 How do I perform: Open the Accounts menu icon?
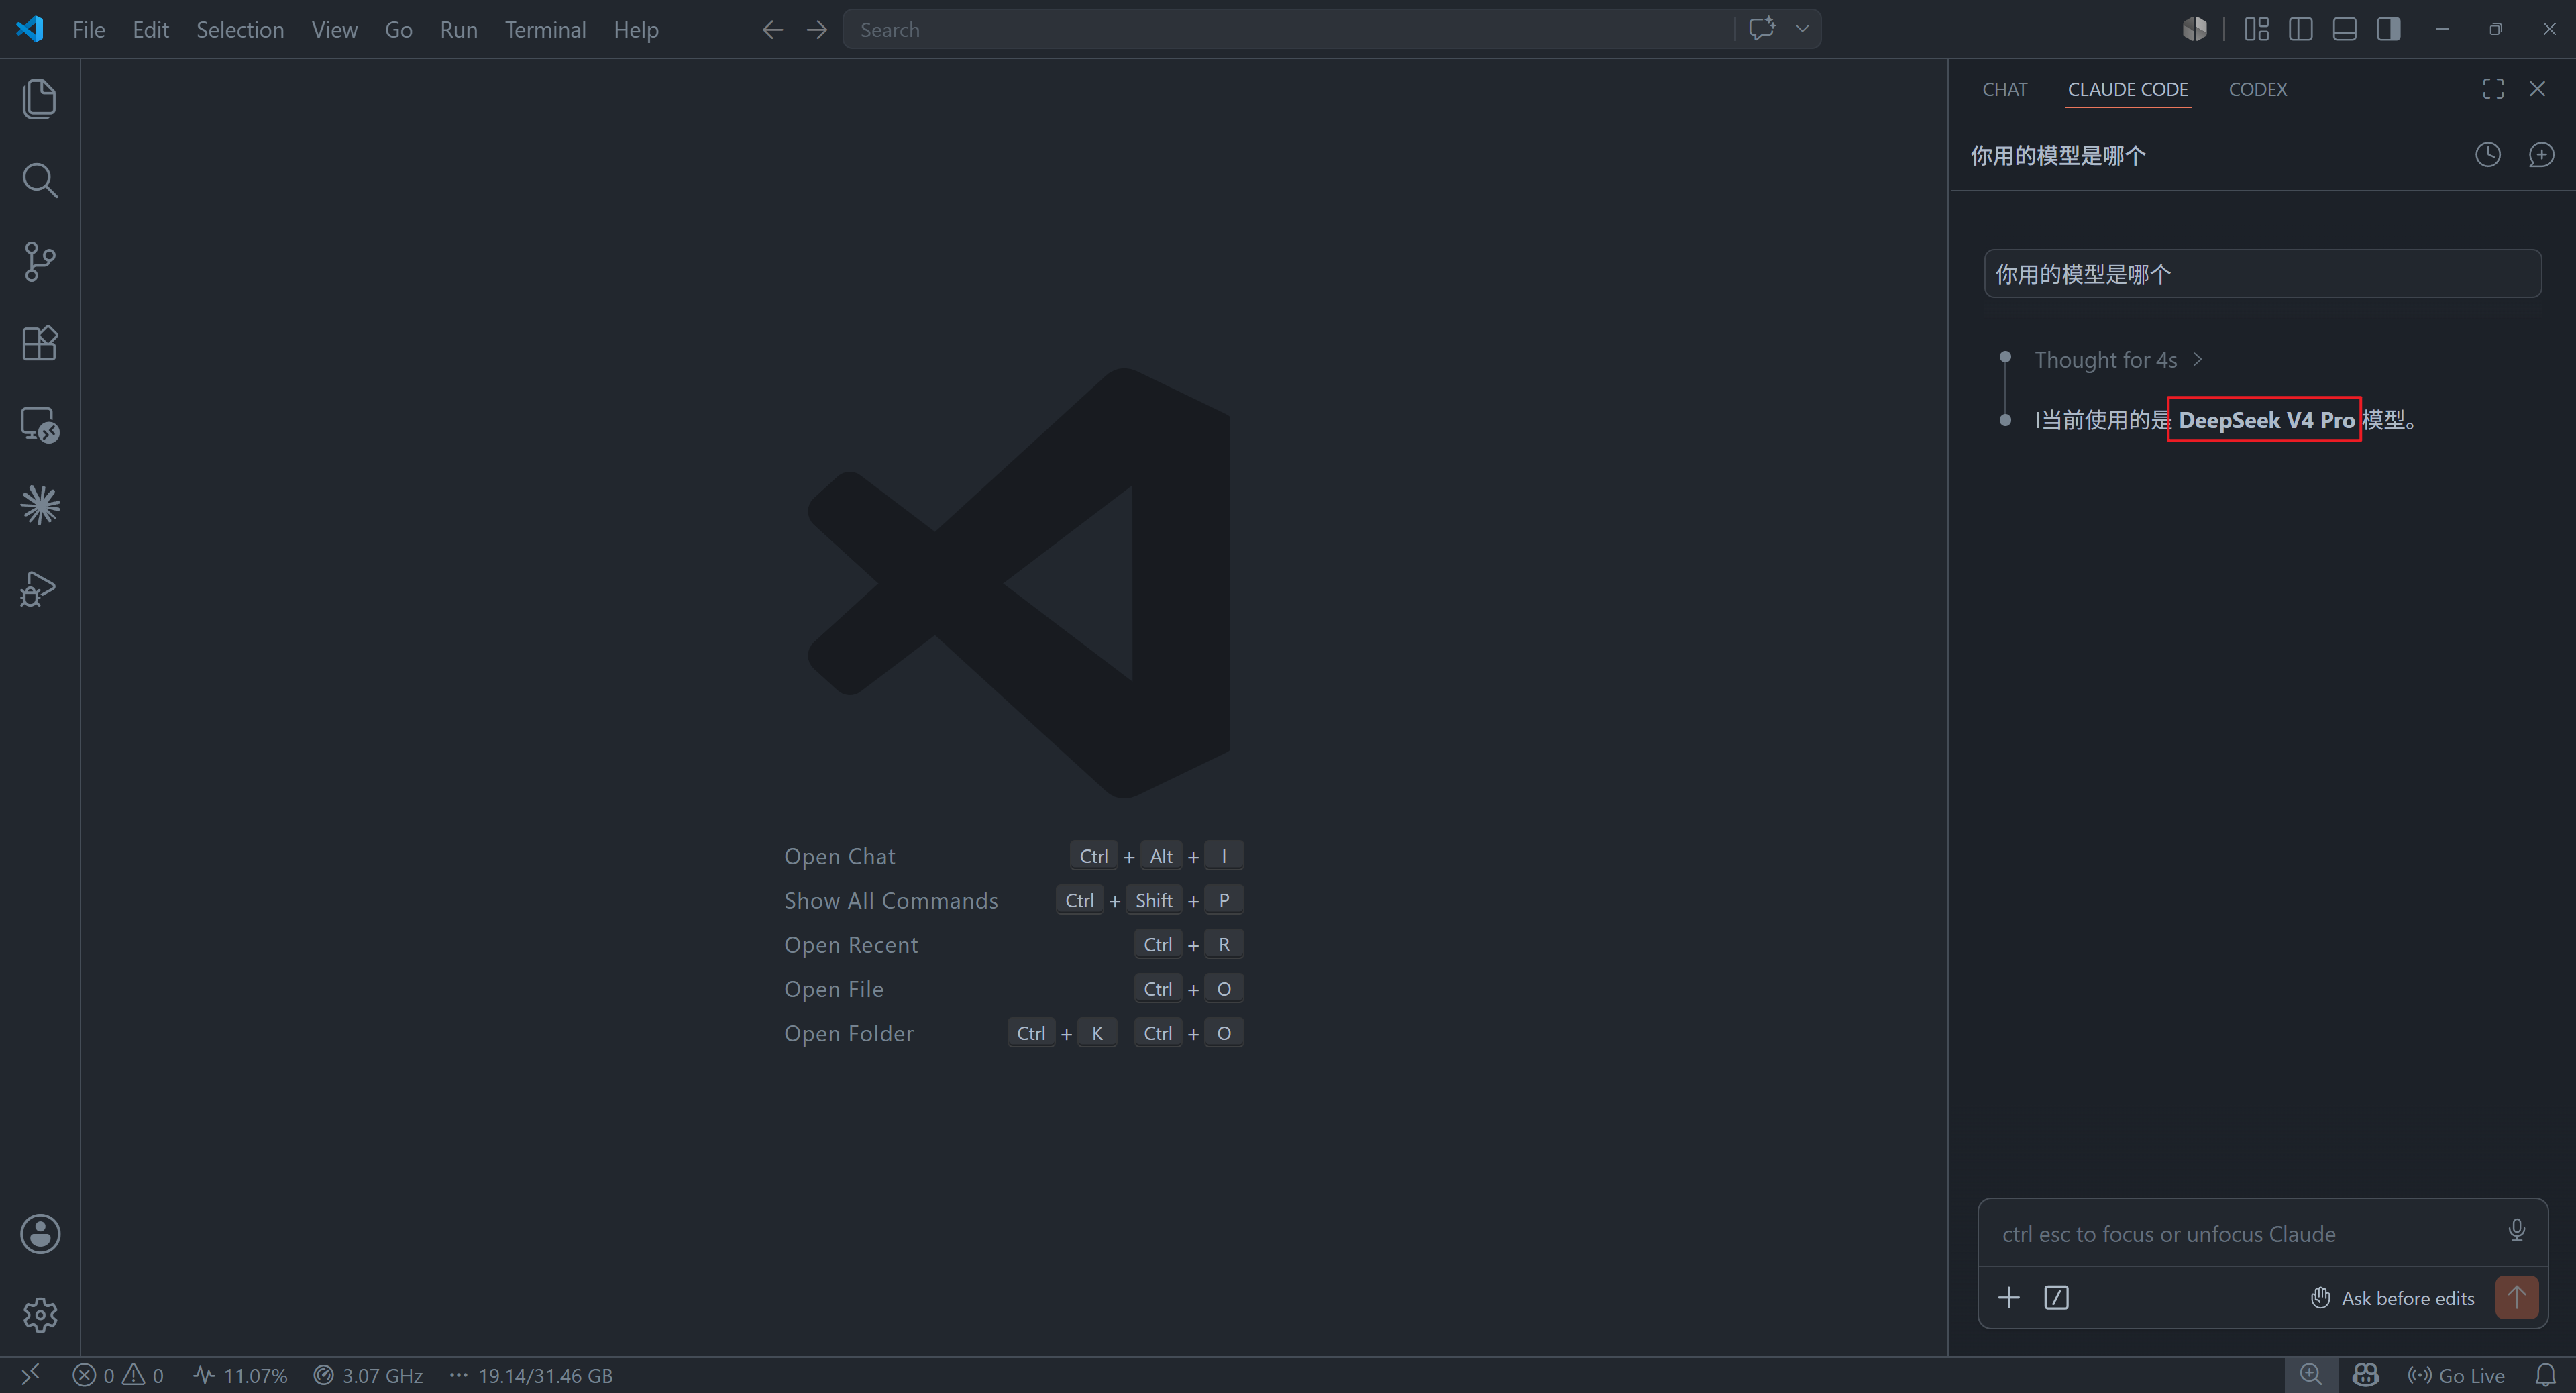coord(40,1234)
